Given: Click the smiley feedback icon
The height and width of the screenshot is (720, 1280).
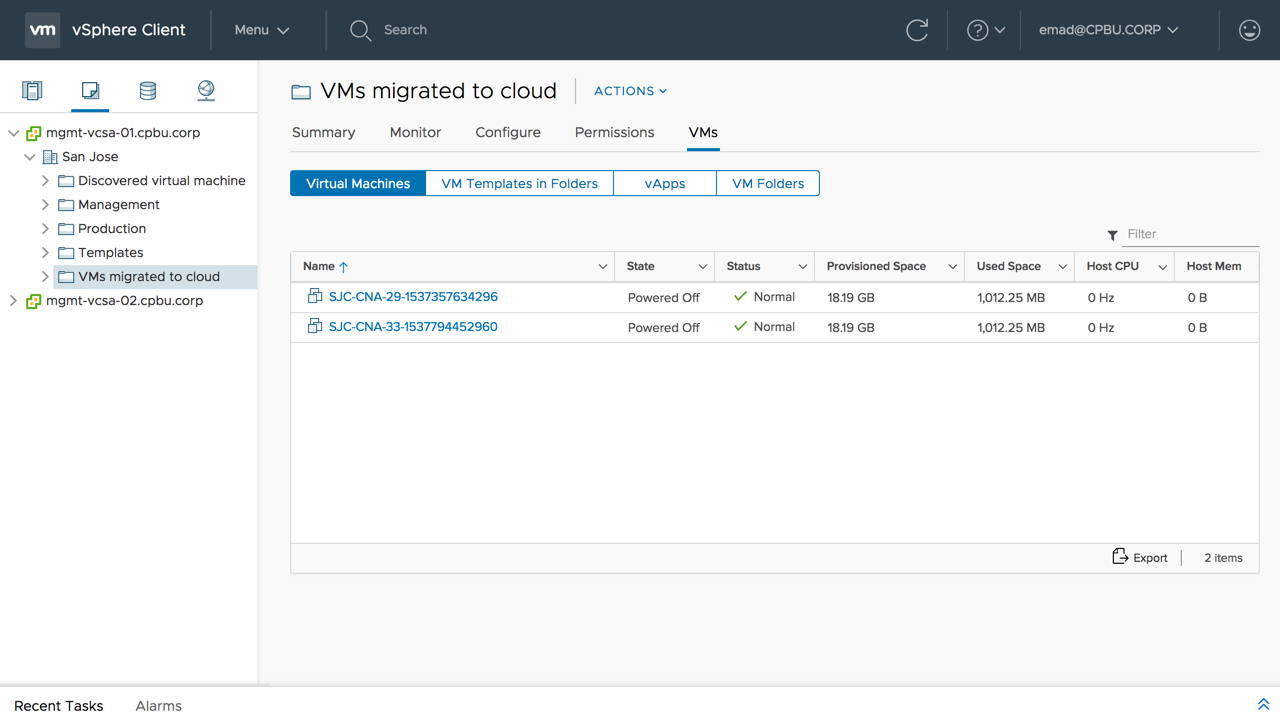Looking at the screenshot, I should (x=1249, y=30).
